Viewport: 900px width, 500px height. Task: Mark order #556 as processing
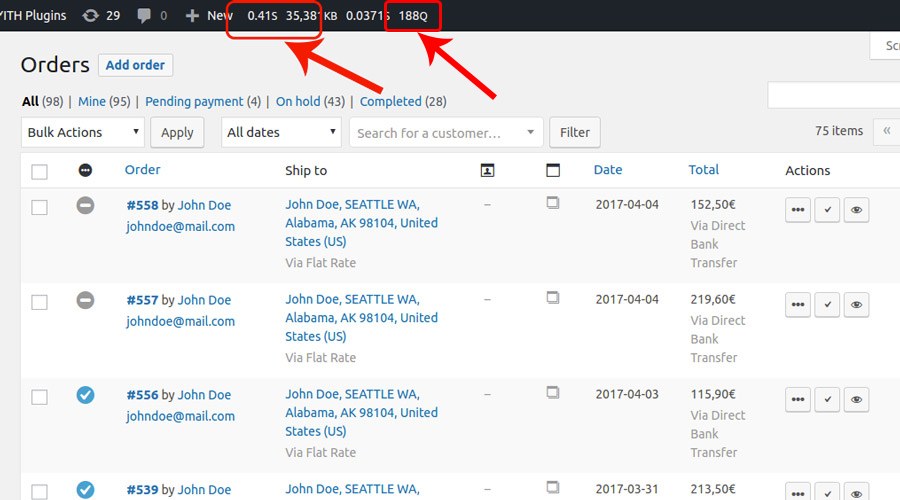[798, 399]
